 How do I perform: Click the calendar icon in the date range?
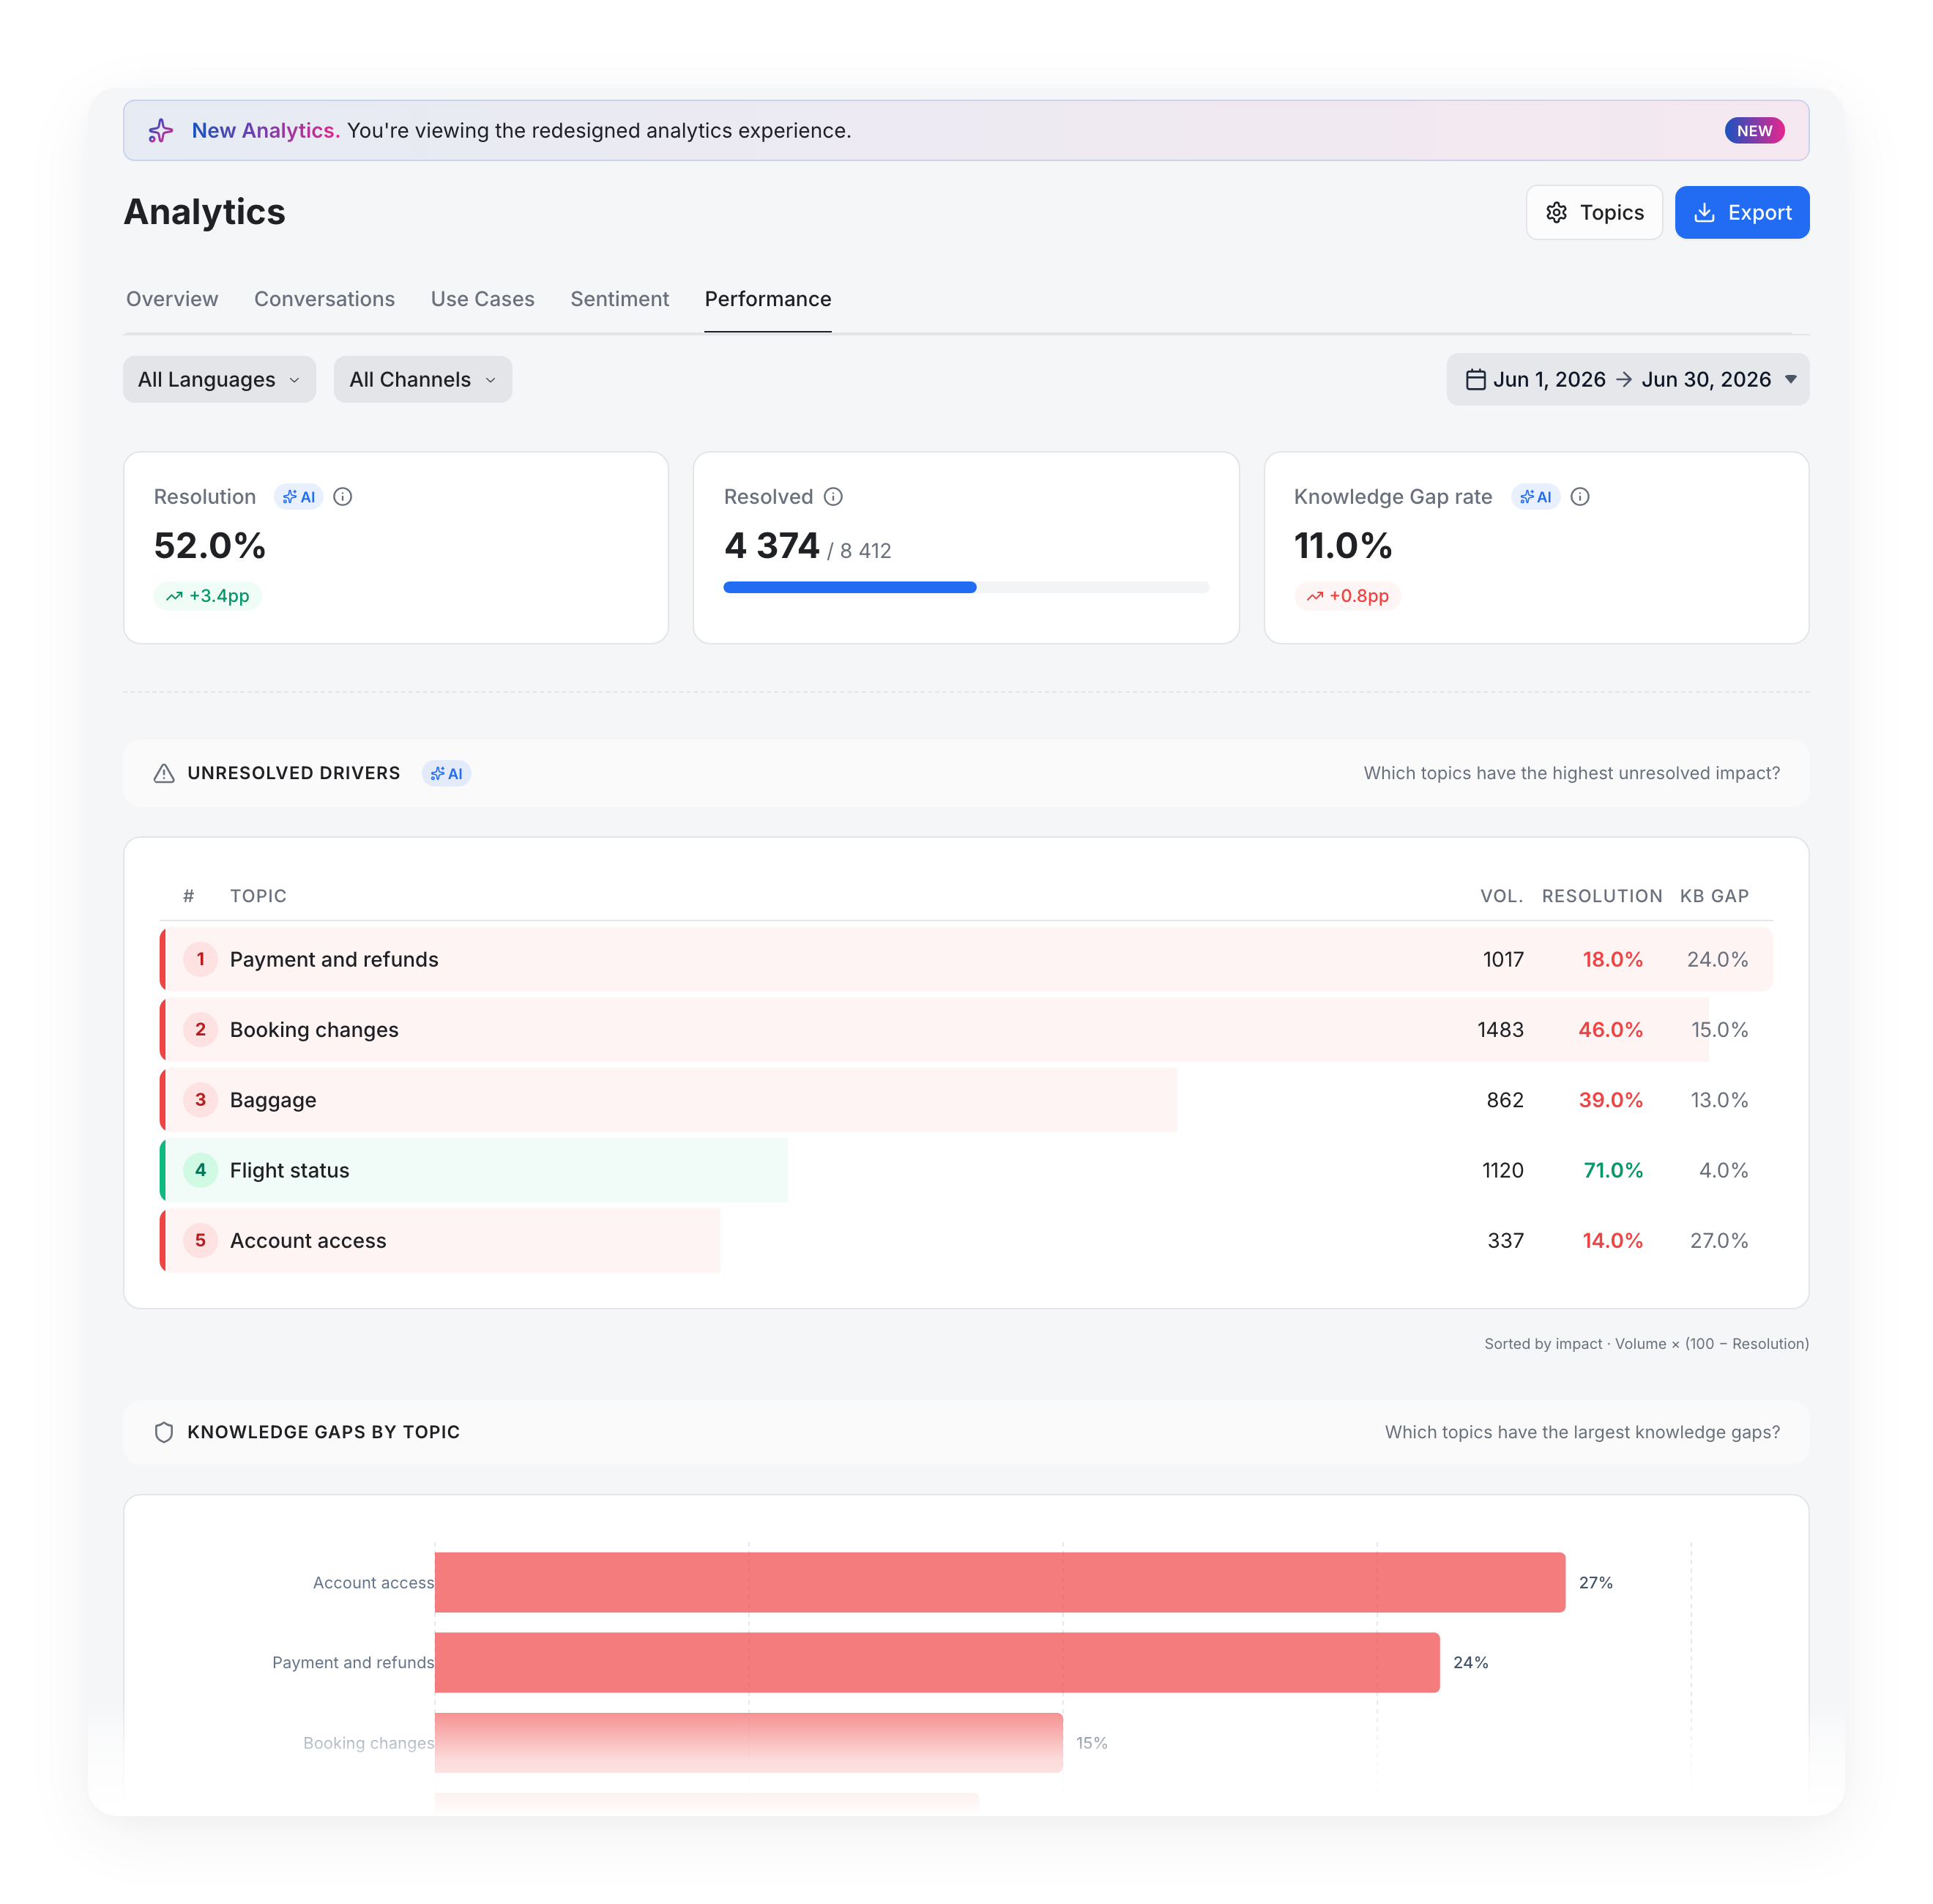[1475, 379]
